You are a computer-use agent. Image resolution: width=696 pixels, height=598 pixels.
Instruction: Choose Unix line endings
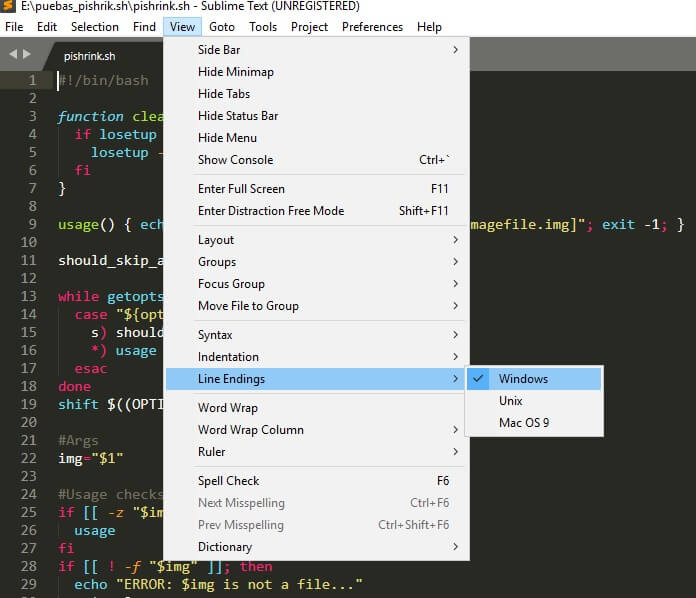tap(511, 401)
